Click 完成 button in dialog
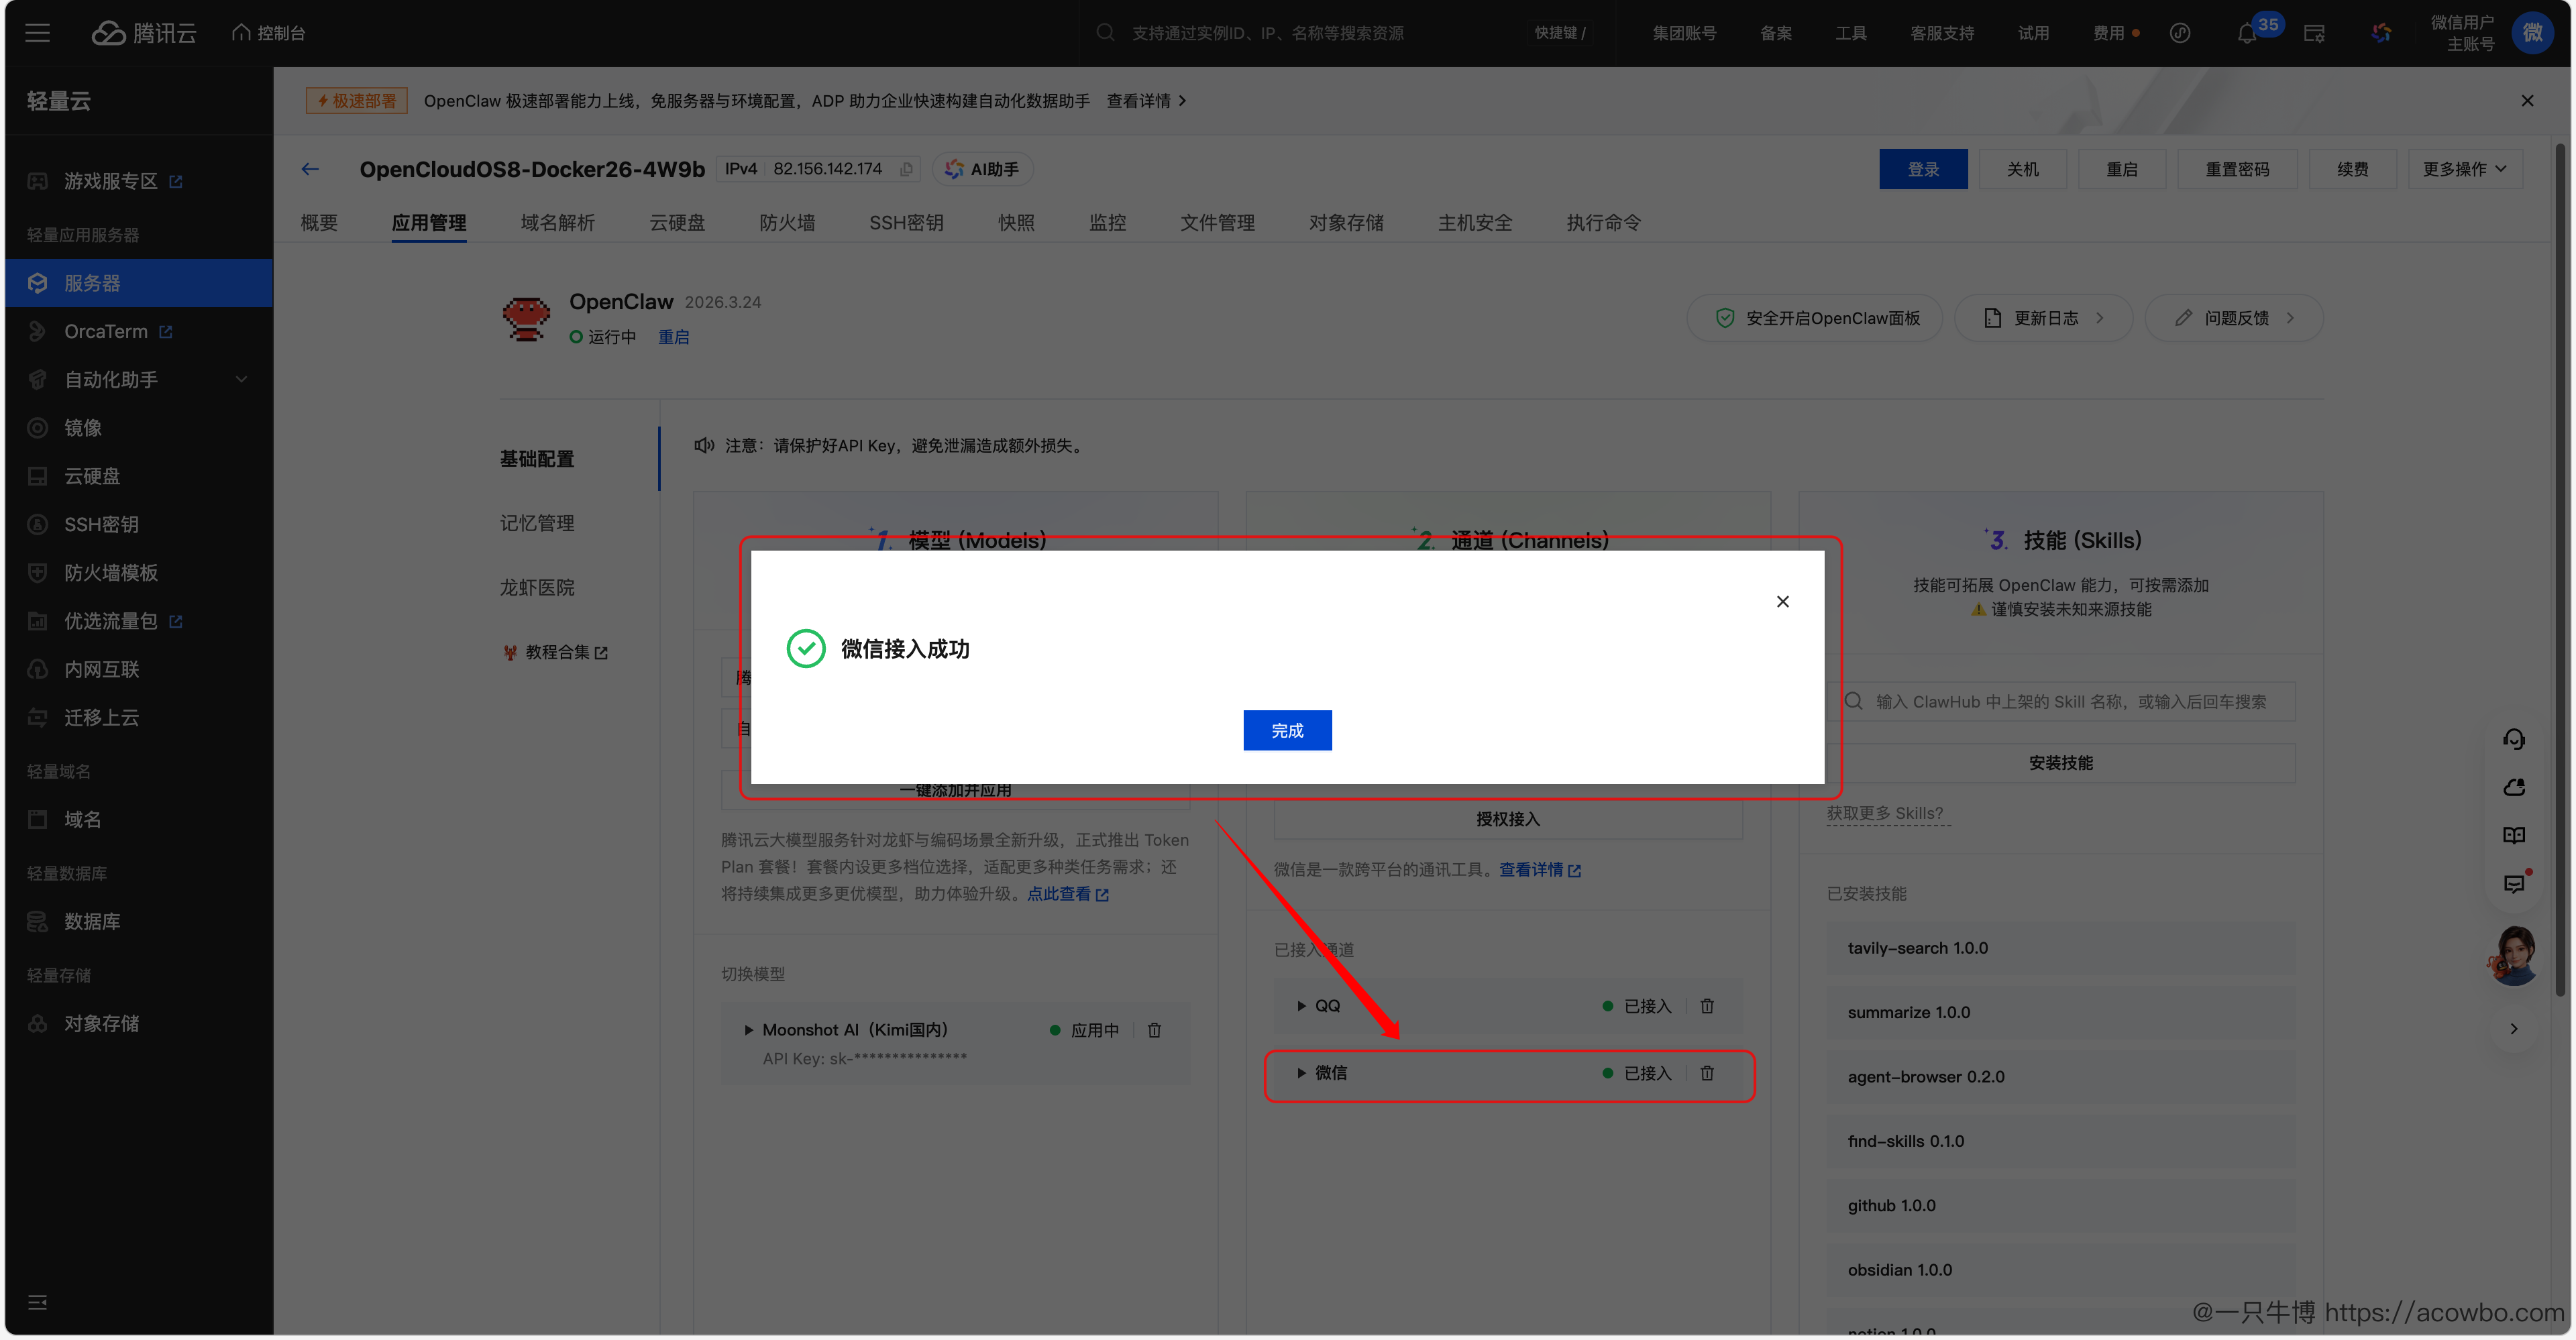Viewport: 2576px width, 1340px height. [1287, 730]
